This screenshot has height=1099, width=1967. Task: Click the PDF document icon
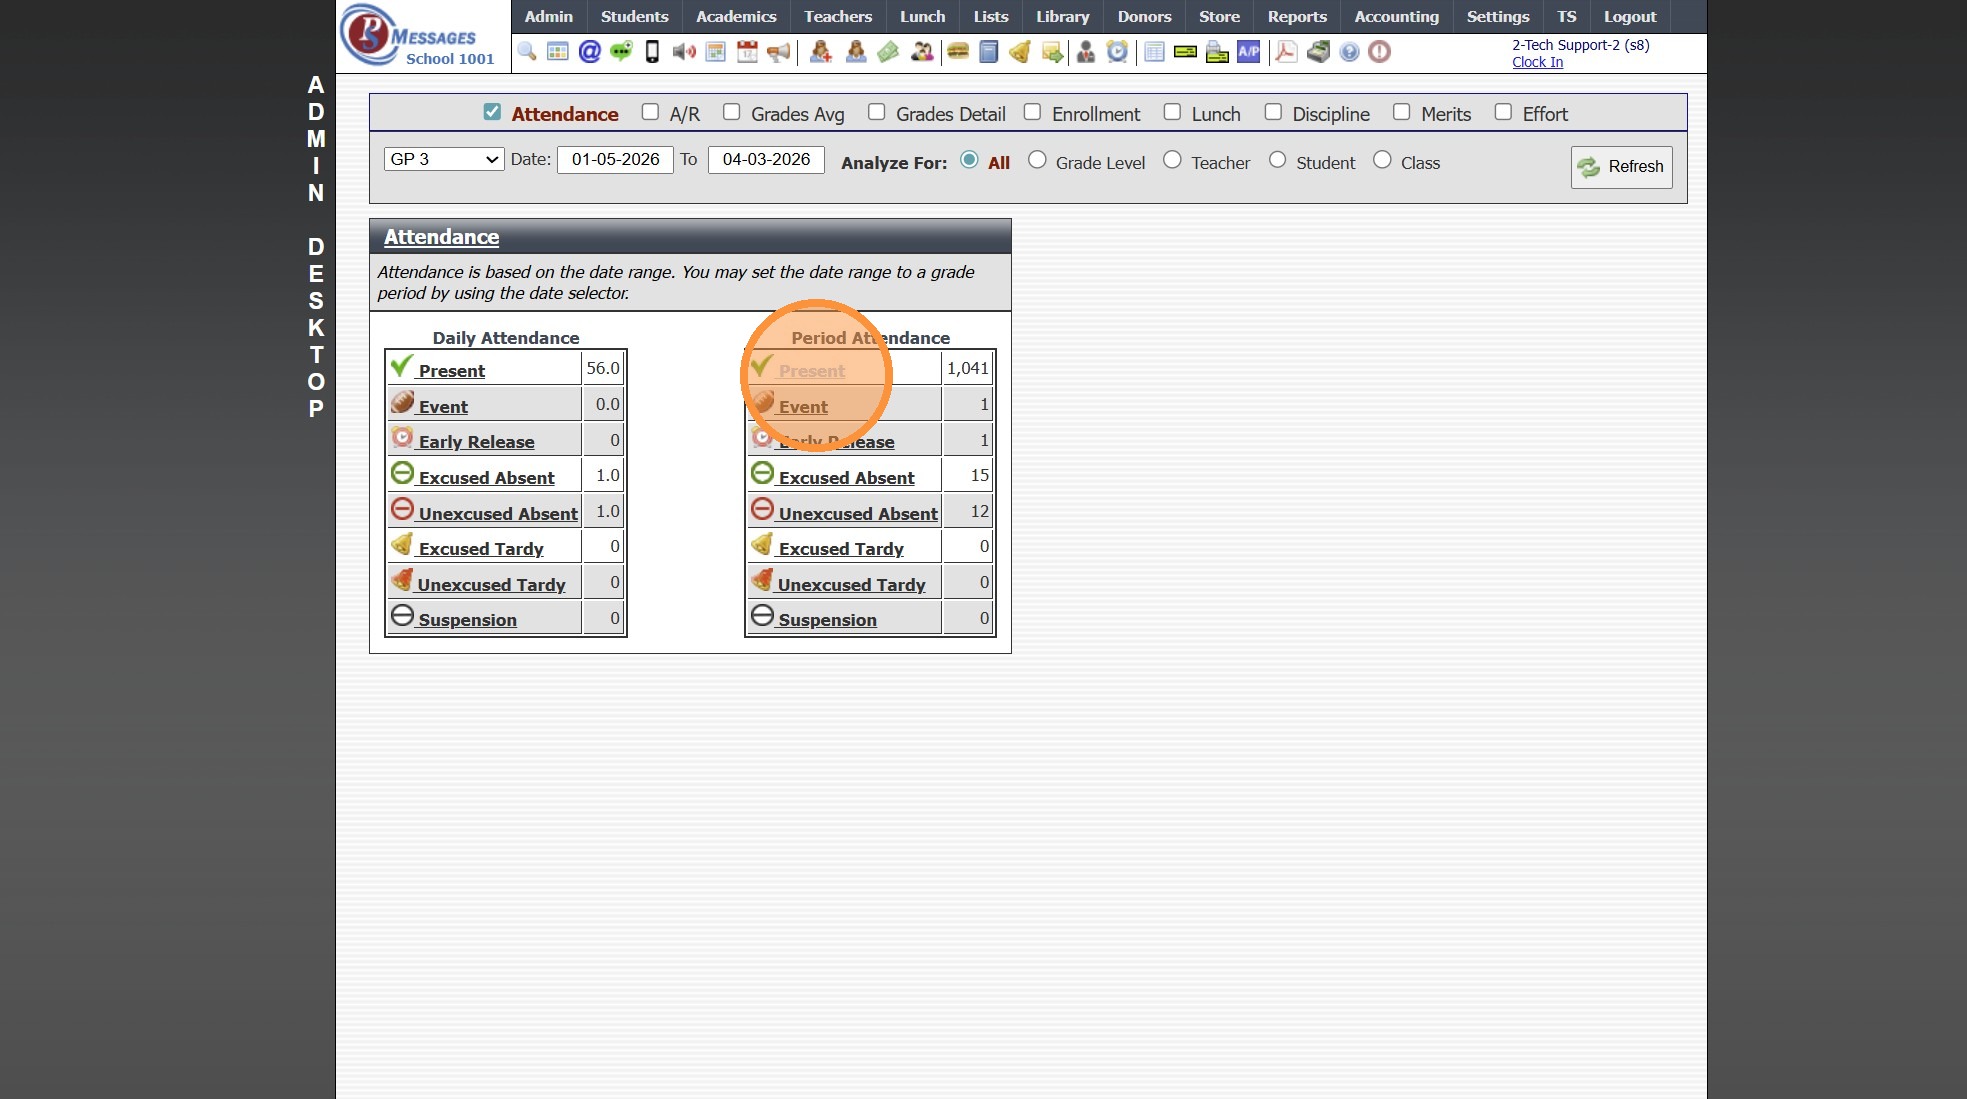pos(1286,52)
